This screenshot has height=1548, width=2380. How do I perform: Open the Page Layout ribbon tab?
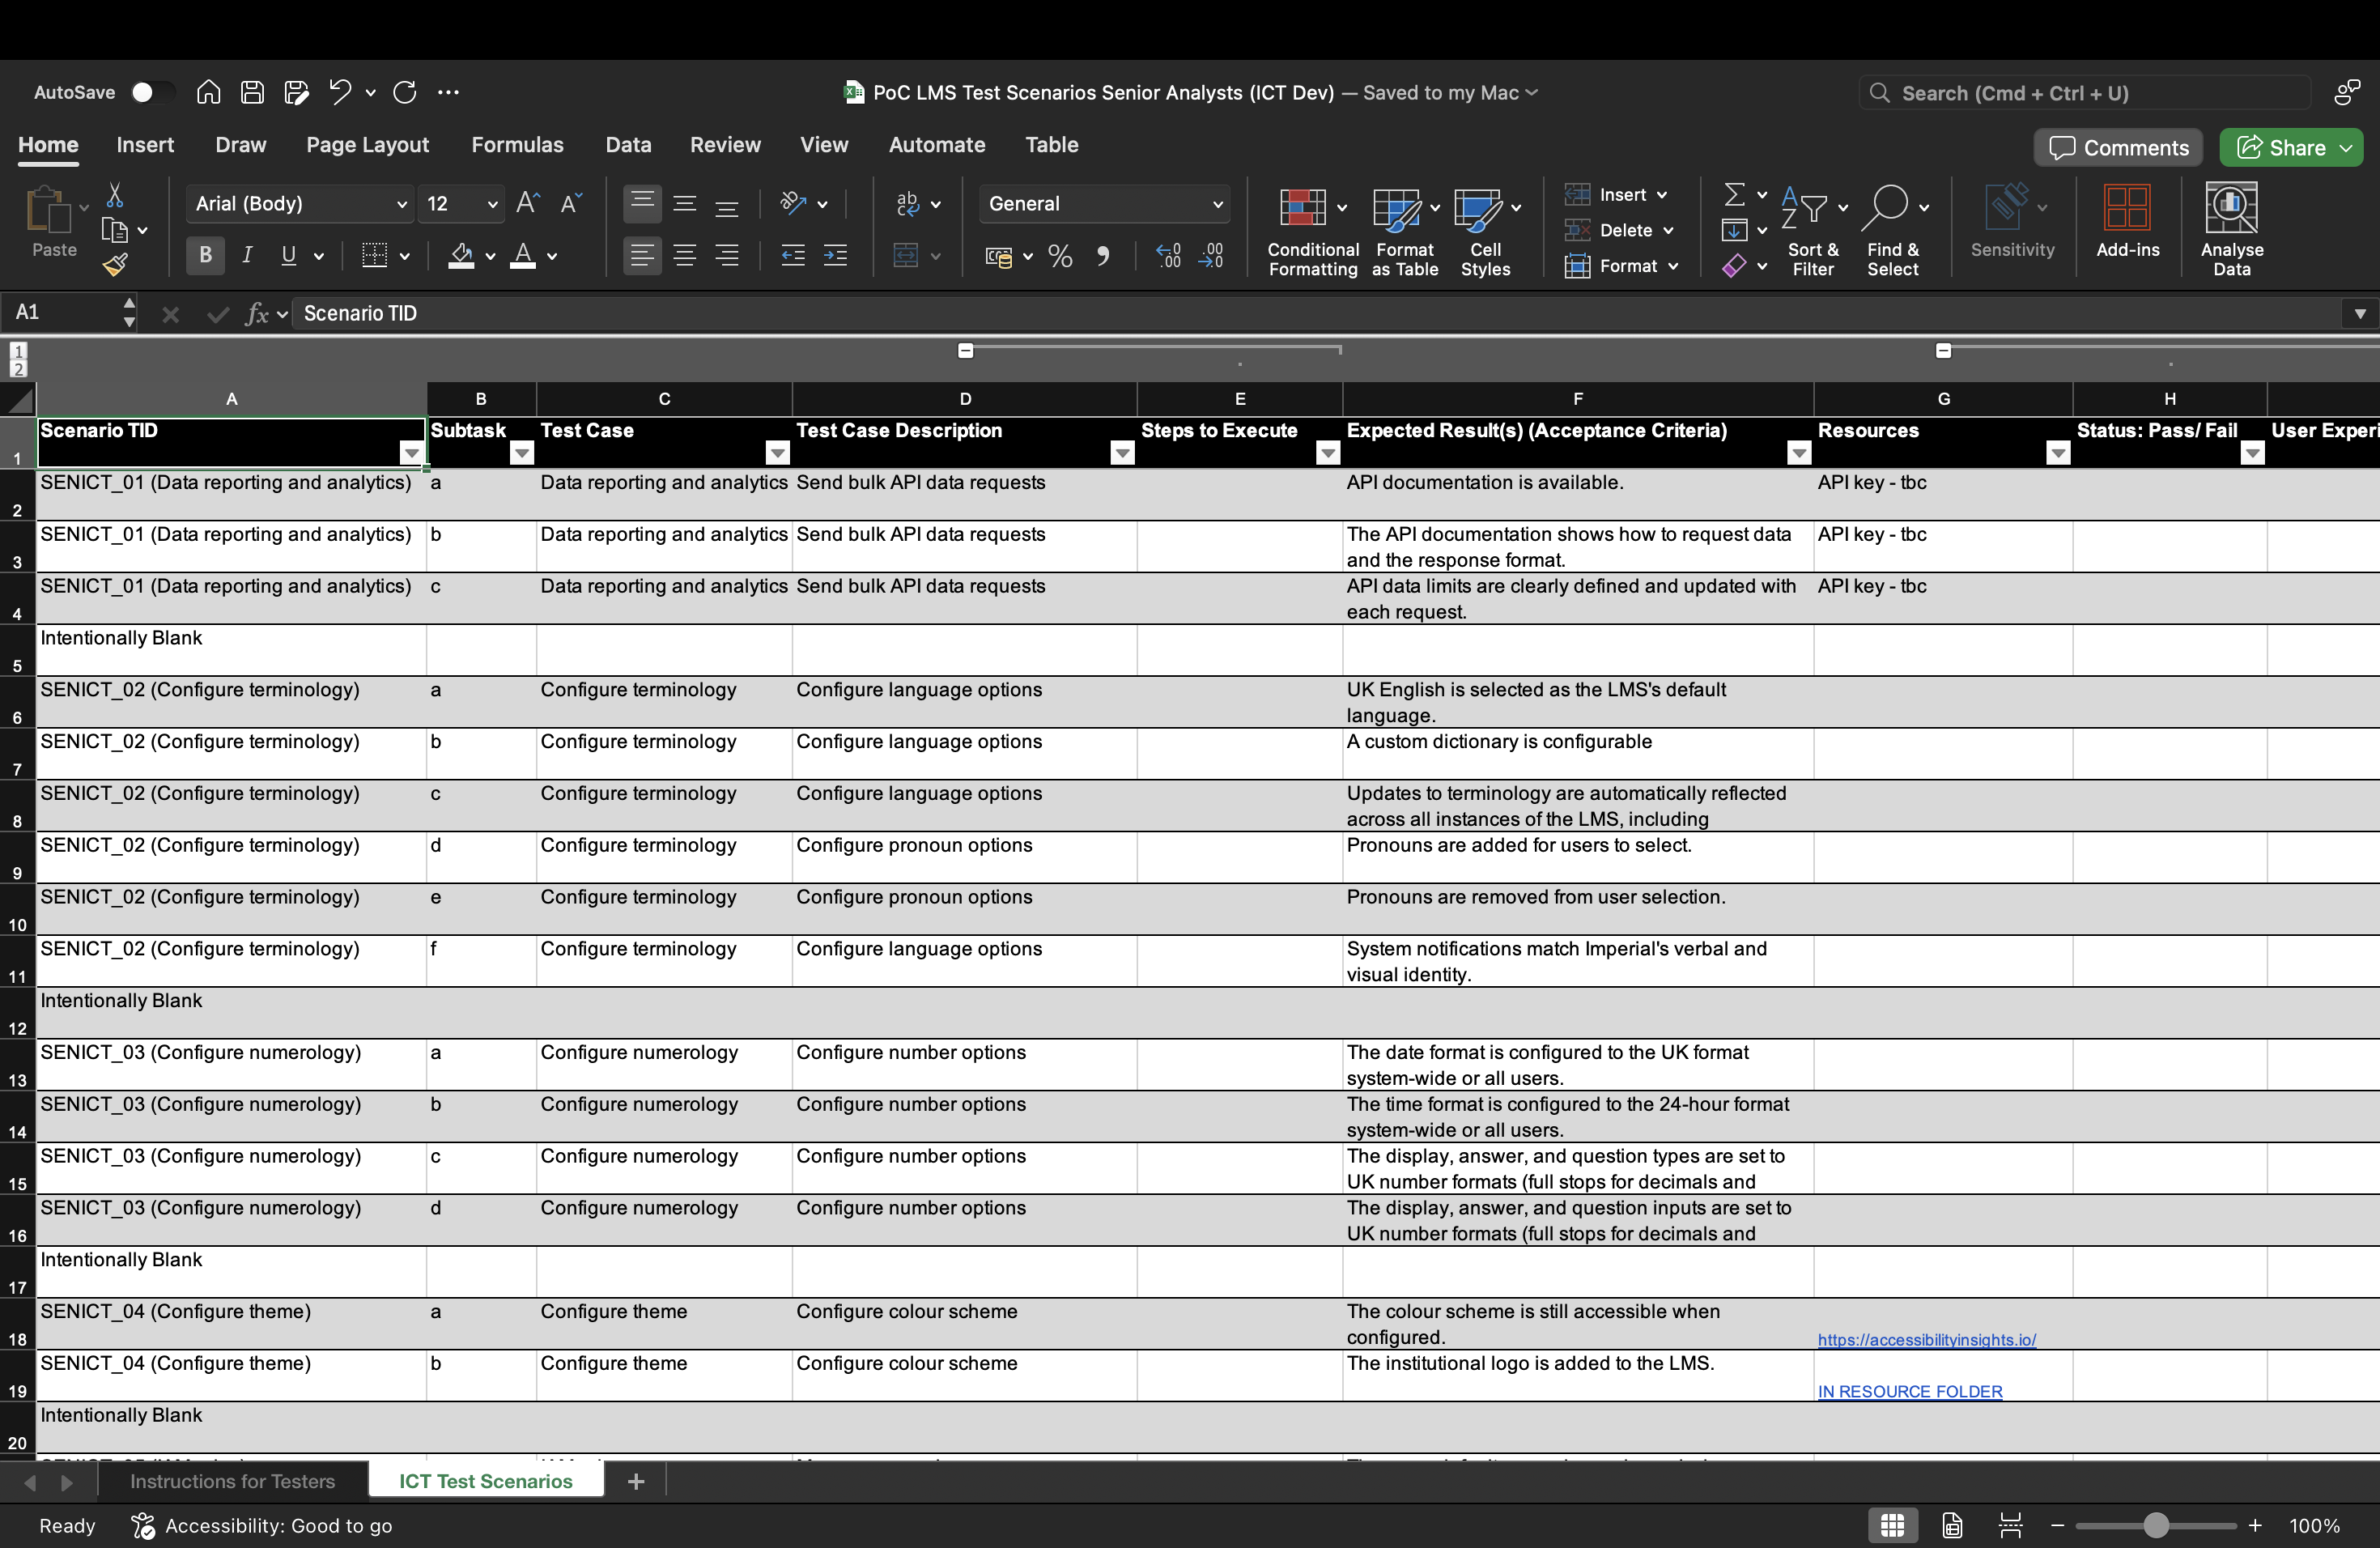click(x=367, y=145)
